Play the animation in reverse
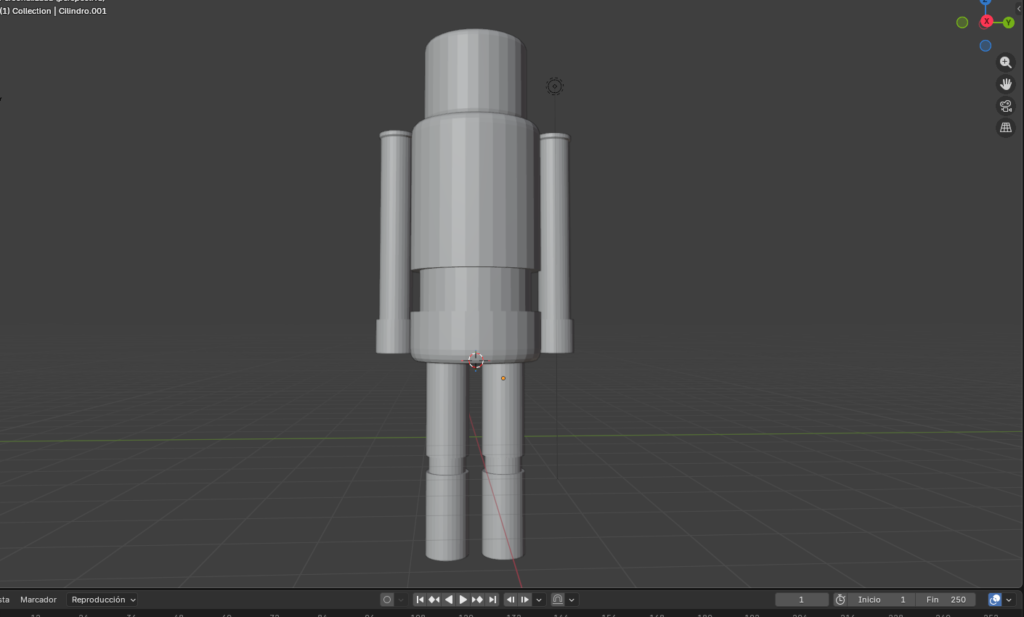1024x617 pixels. tap(449, 599)
